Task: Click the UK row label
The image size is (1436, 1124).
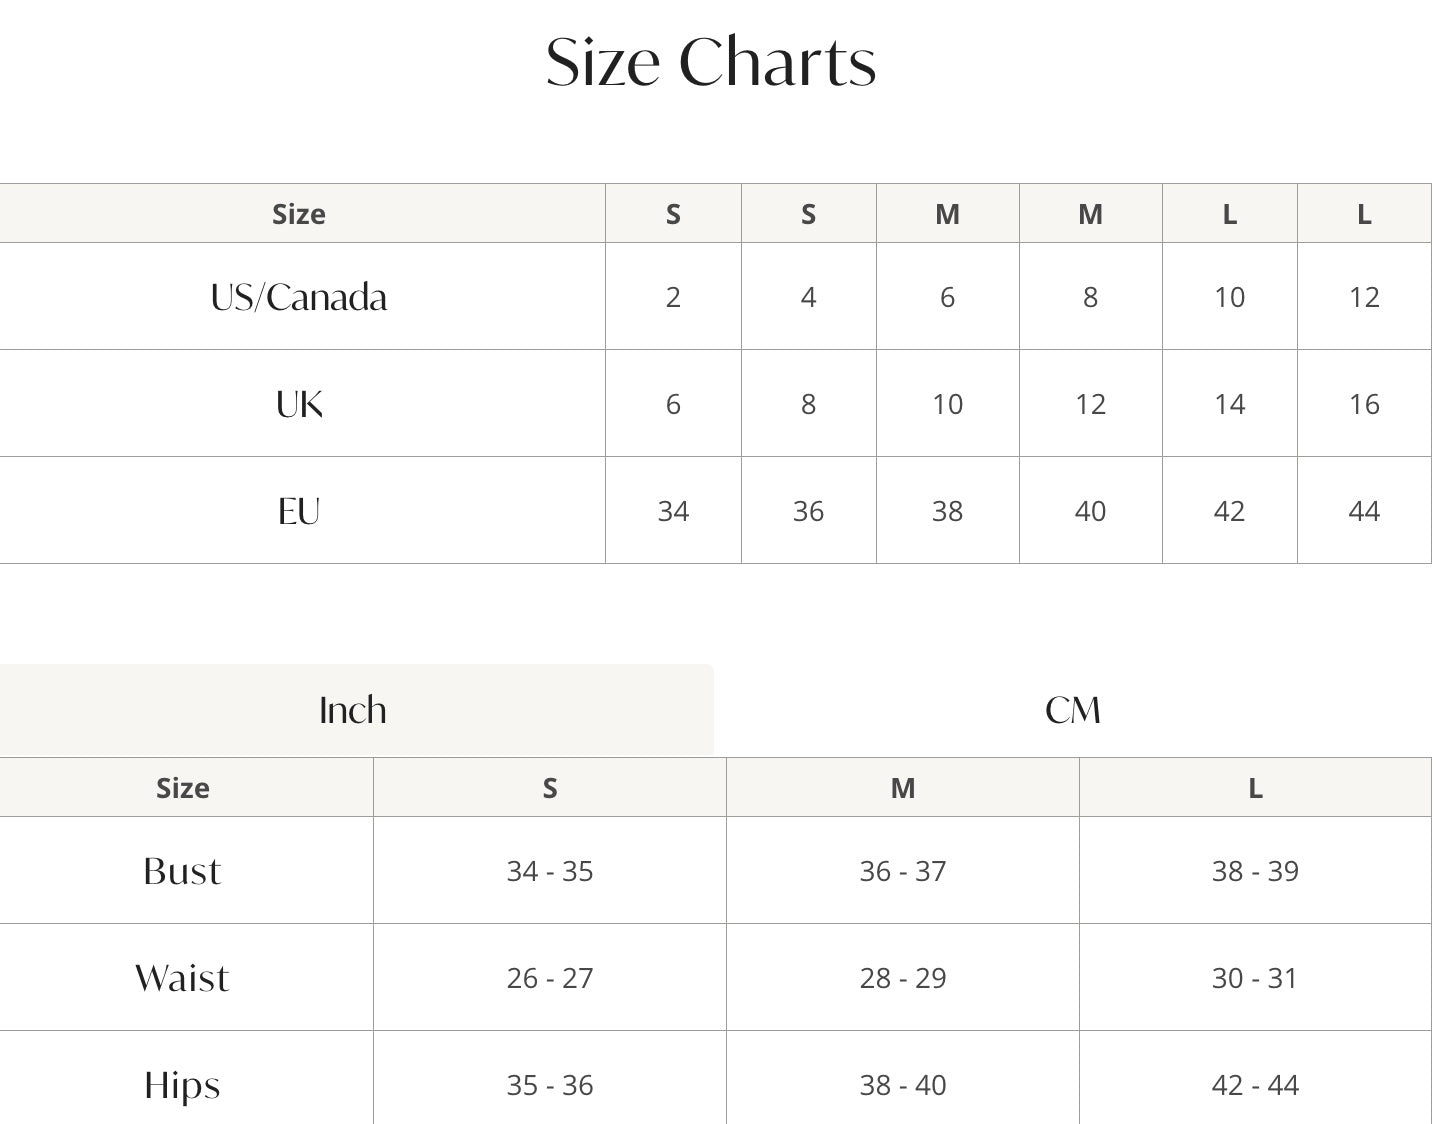Action: click(x=299, y=404)
